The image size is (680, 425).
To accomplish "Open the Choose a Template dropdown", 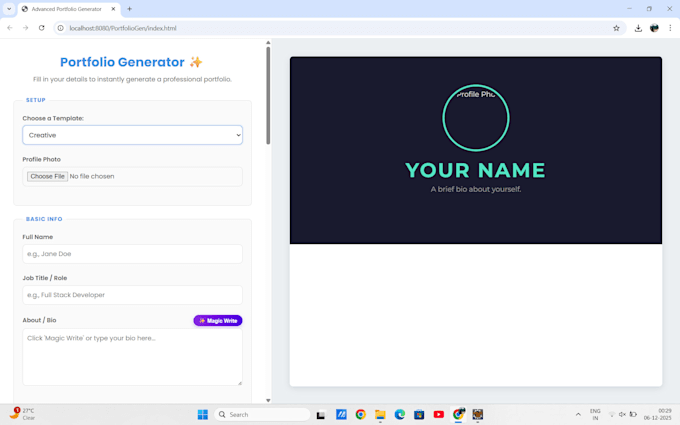I will click(x=132, y=135).
